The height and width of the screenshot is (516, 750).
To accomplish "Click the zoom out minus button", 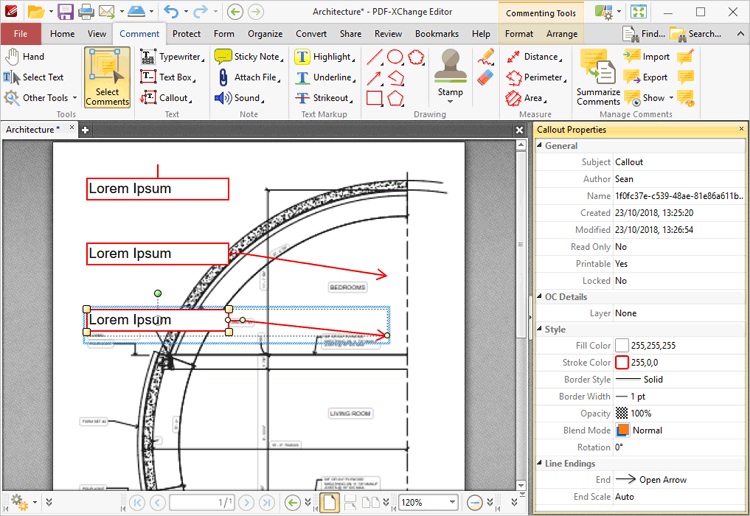I will (474, 503).
